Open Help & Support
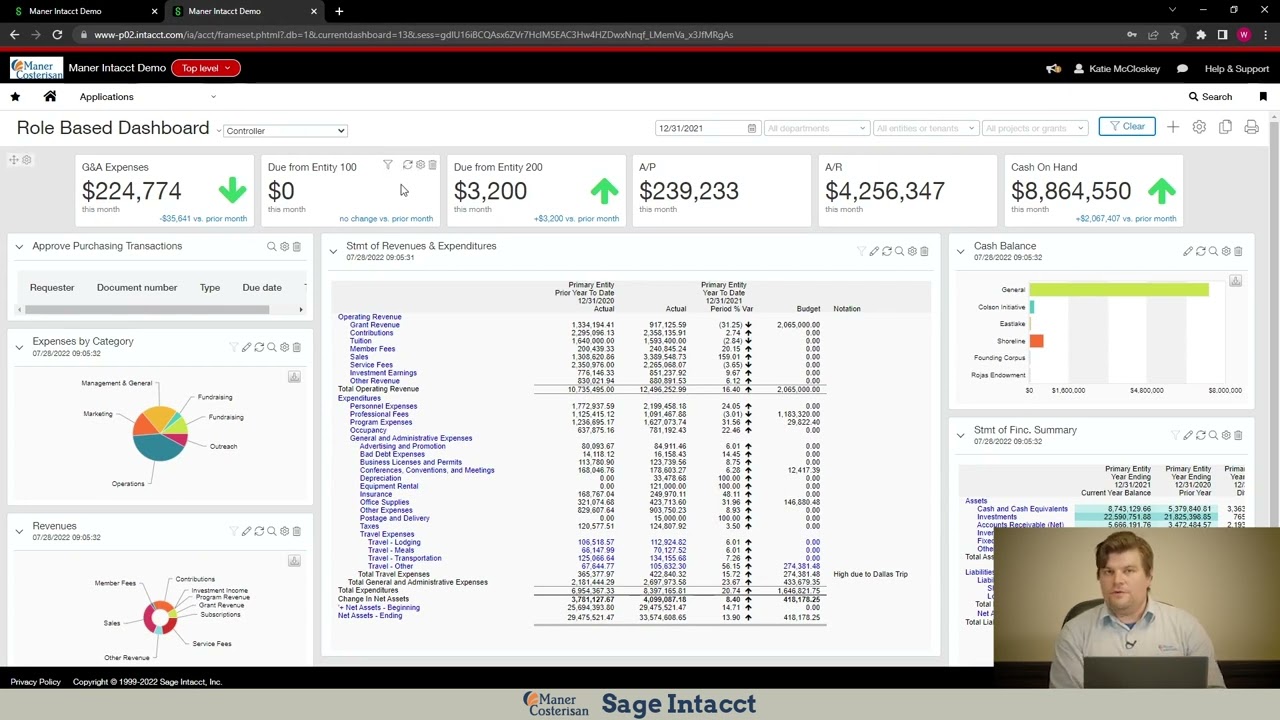 1237,69
